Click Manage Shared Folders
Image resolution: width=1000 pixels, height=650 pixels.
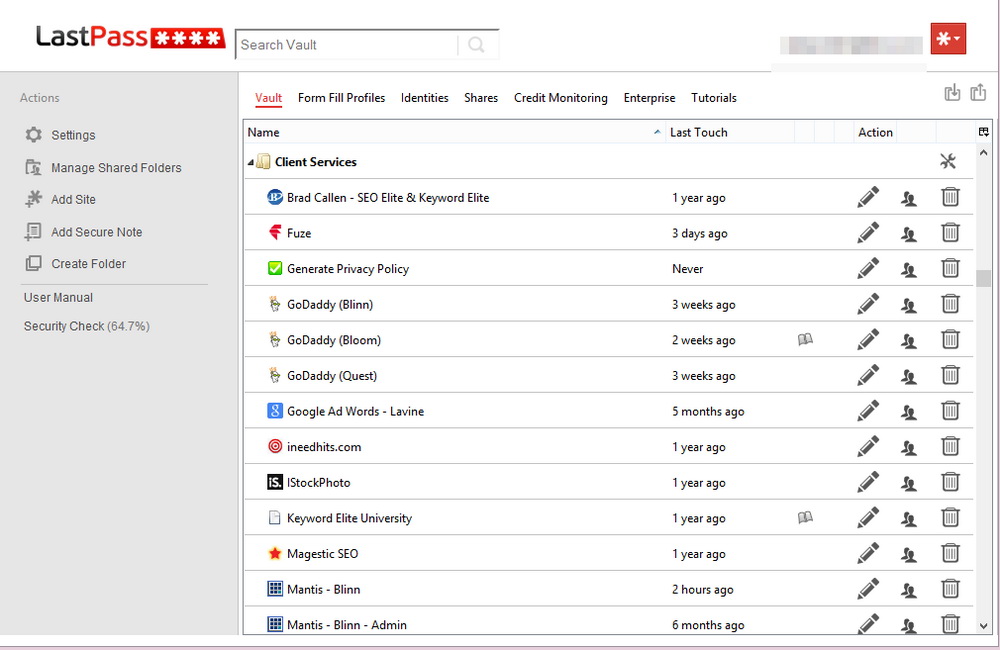(103, 168)
